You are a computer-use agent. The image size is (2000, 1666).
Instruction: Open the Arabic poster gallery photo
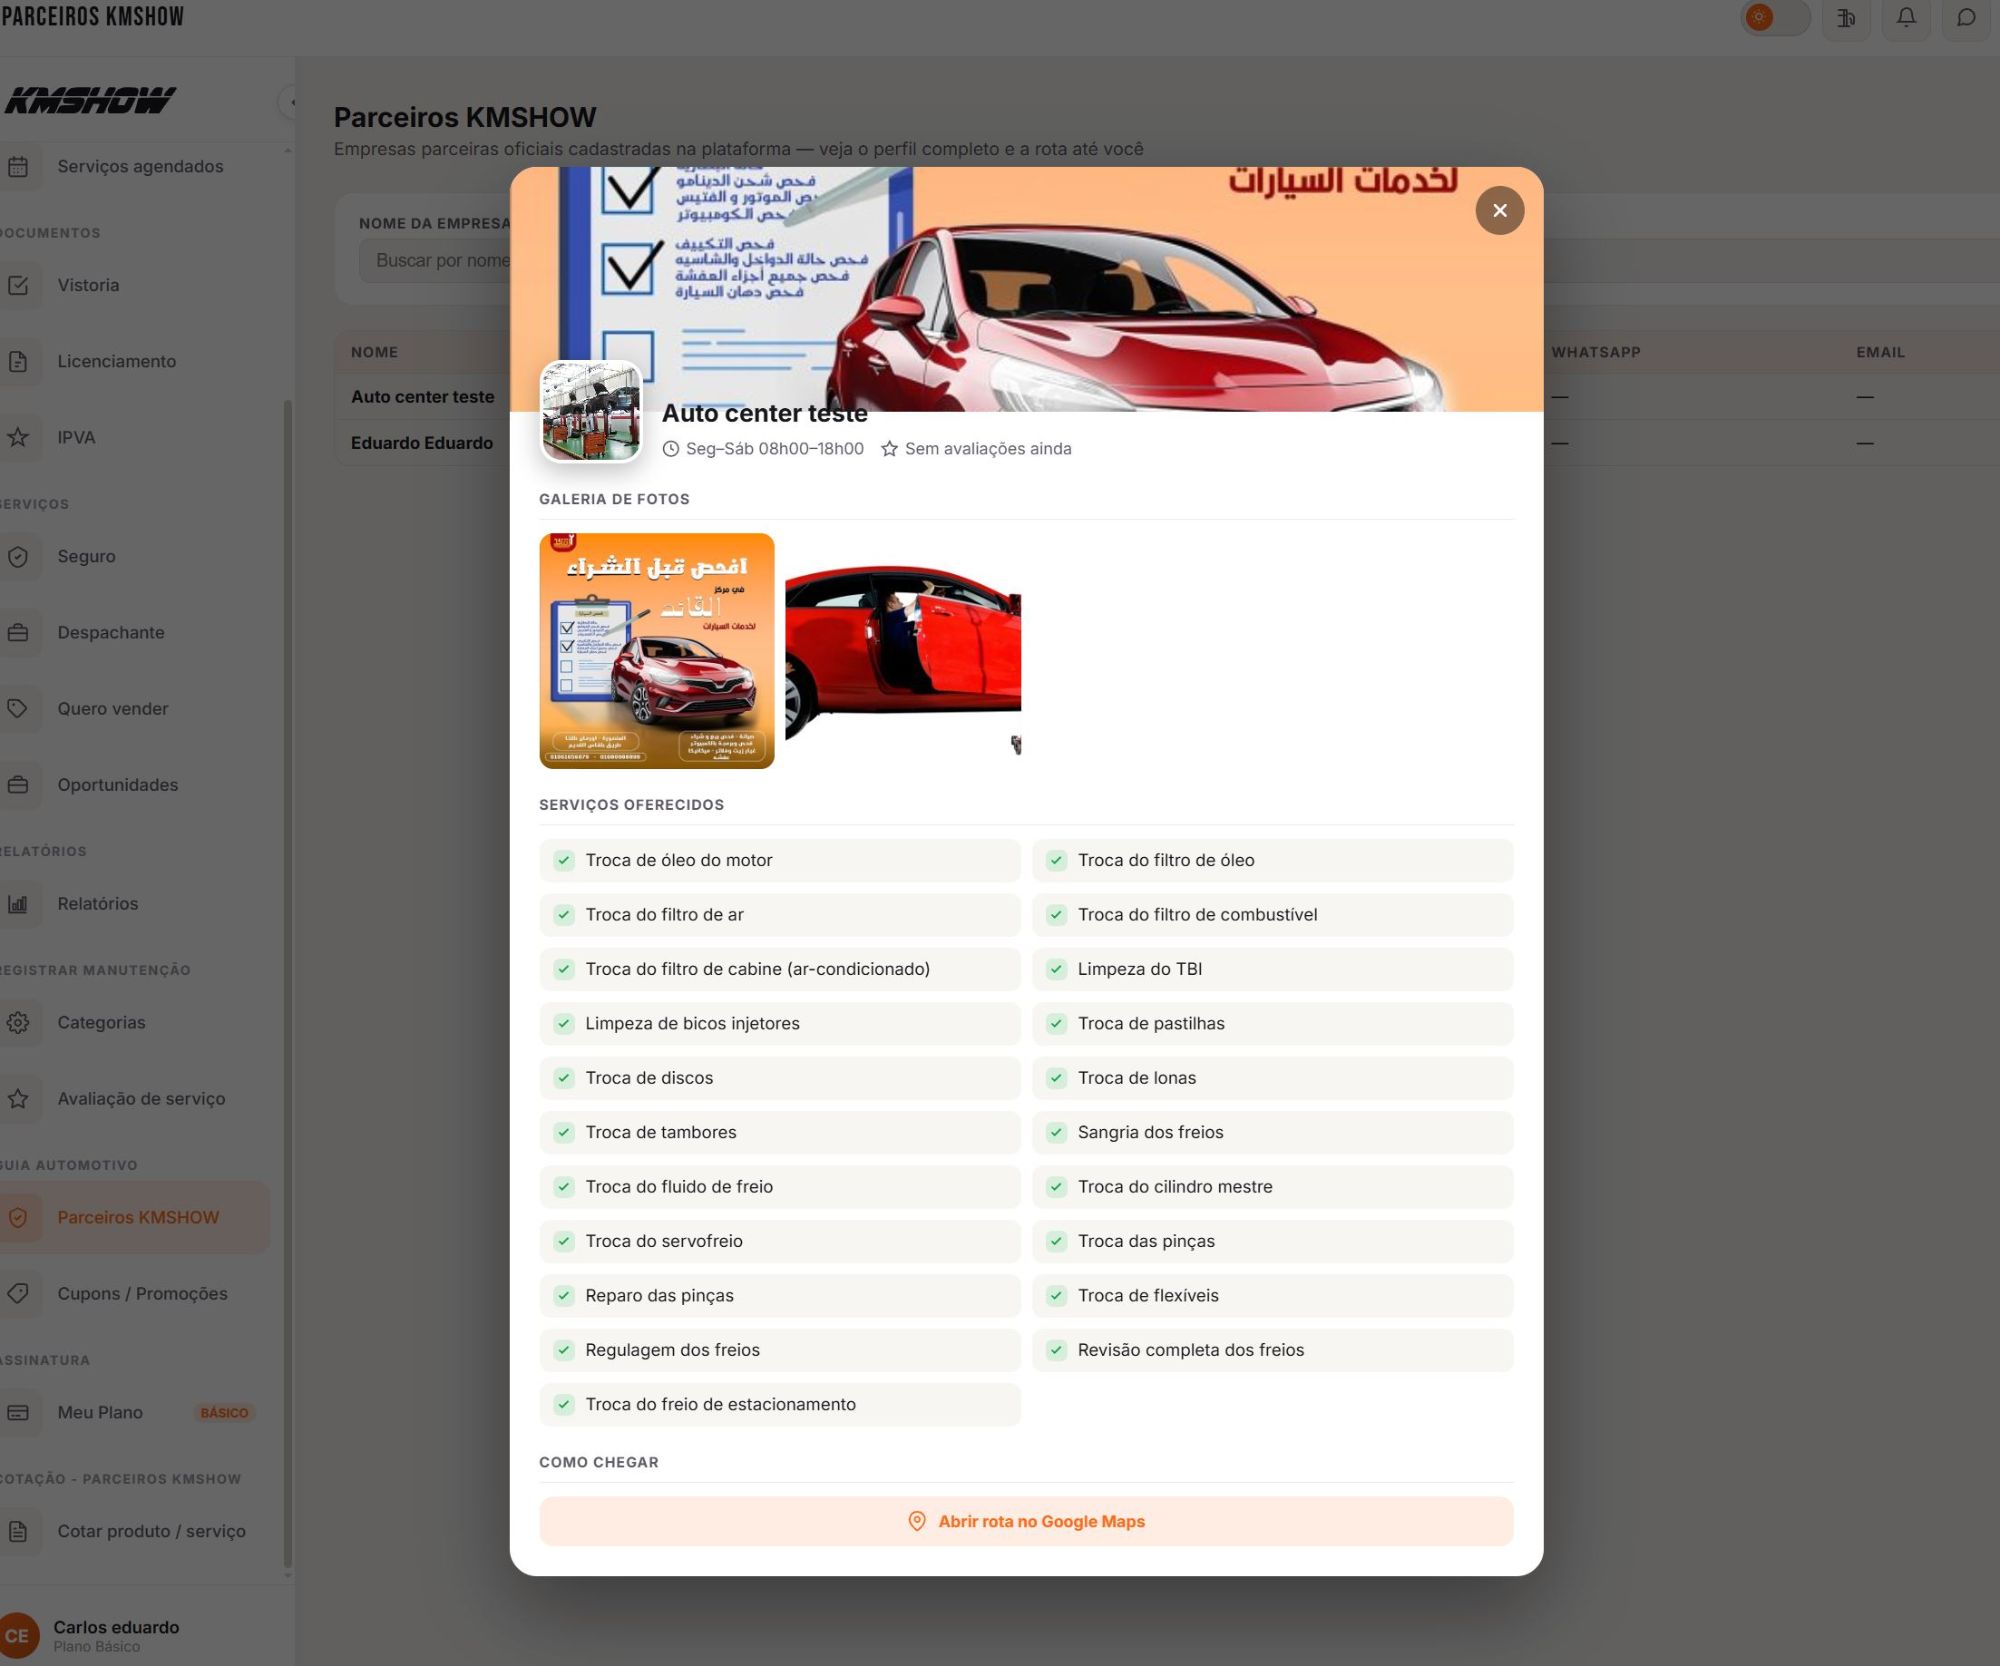pyautogui.click(x=656, y=651)
